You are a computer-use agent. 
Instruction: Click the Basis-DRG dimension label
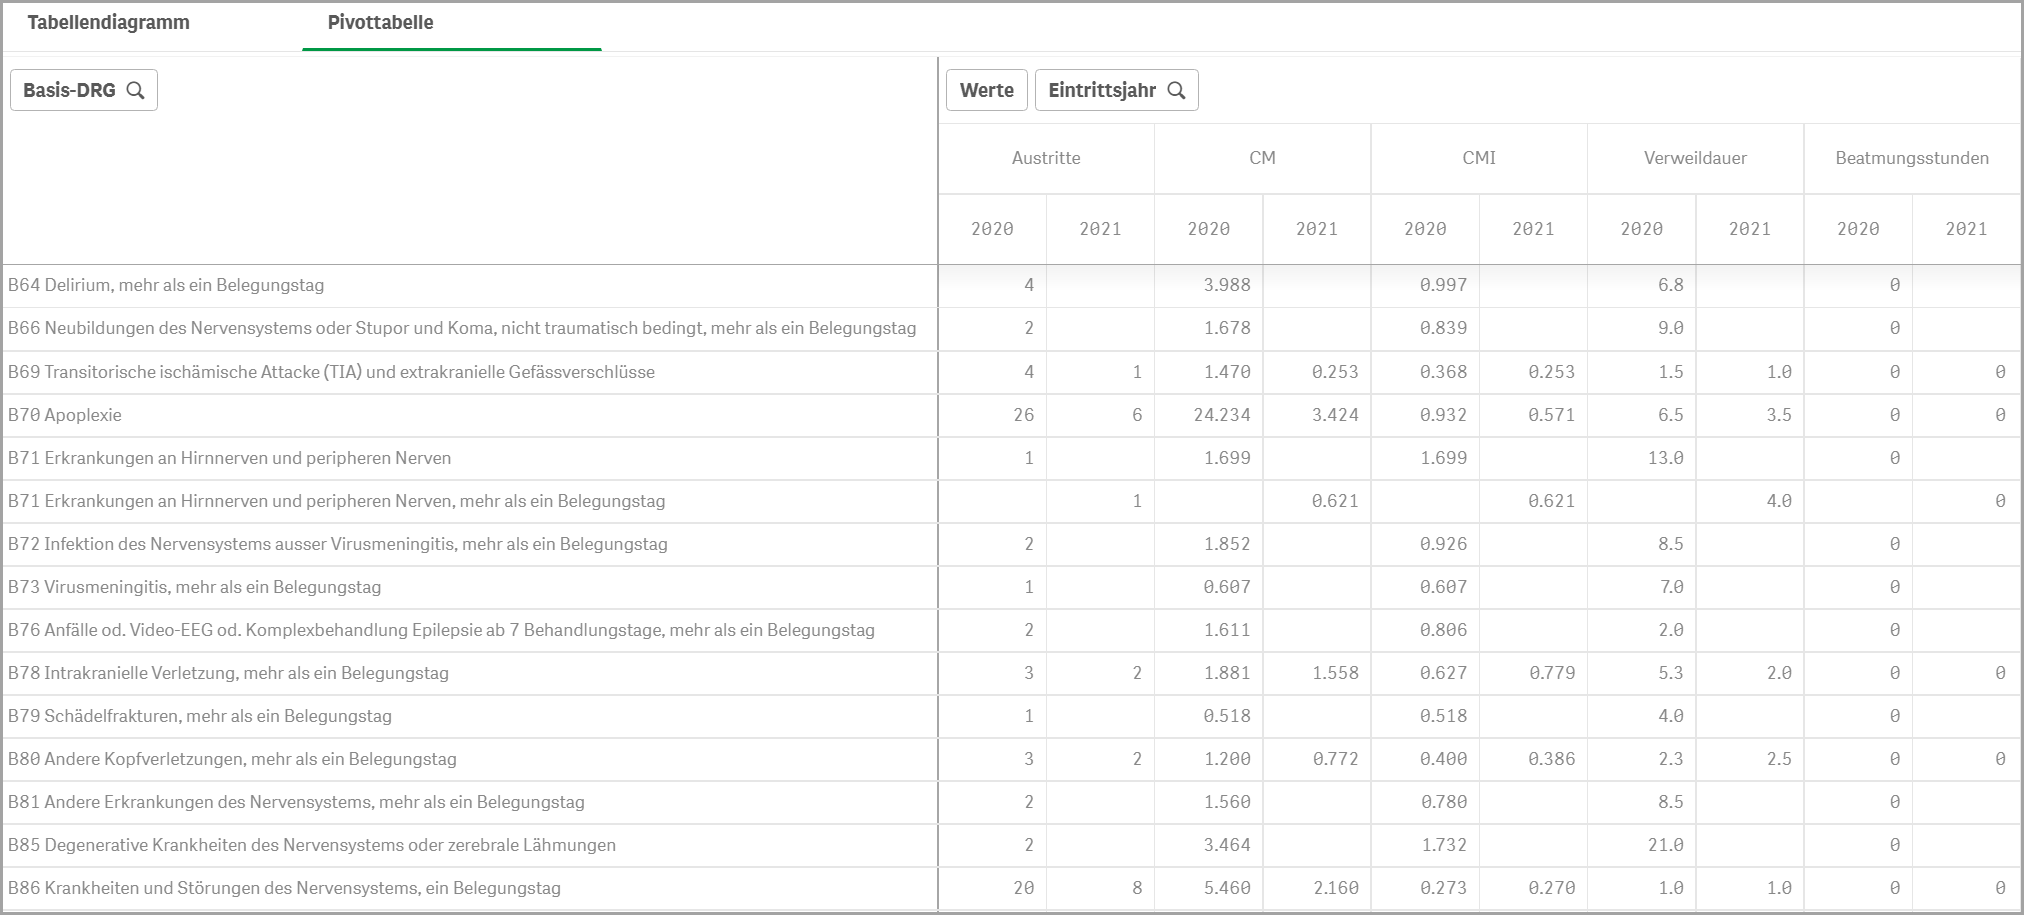pyautogui.click(x=69, y=90)
